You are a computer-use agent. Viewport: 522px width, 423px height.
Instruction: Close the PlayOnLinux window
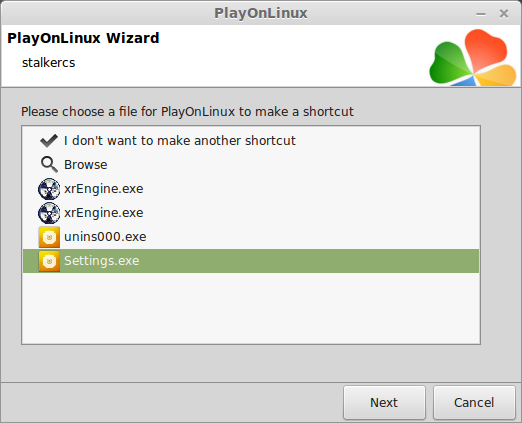click(504, 14)
